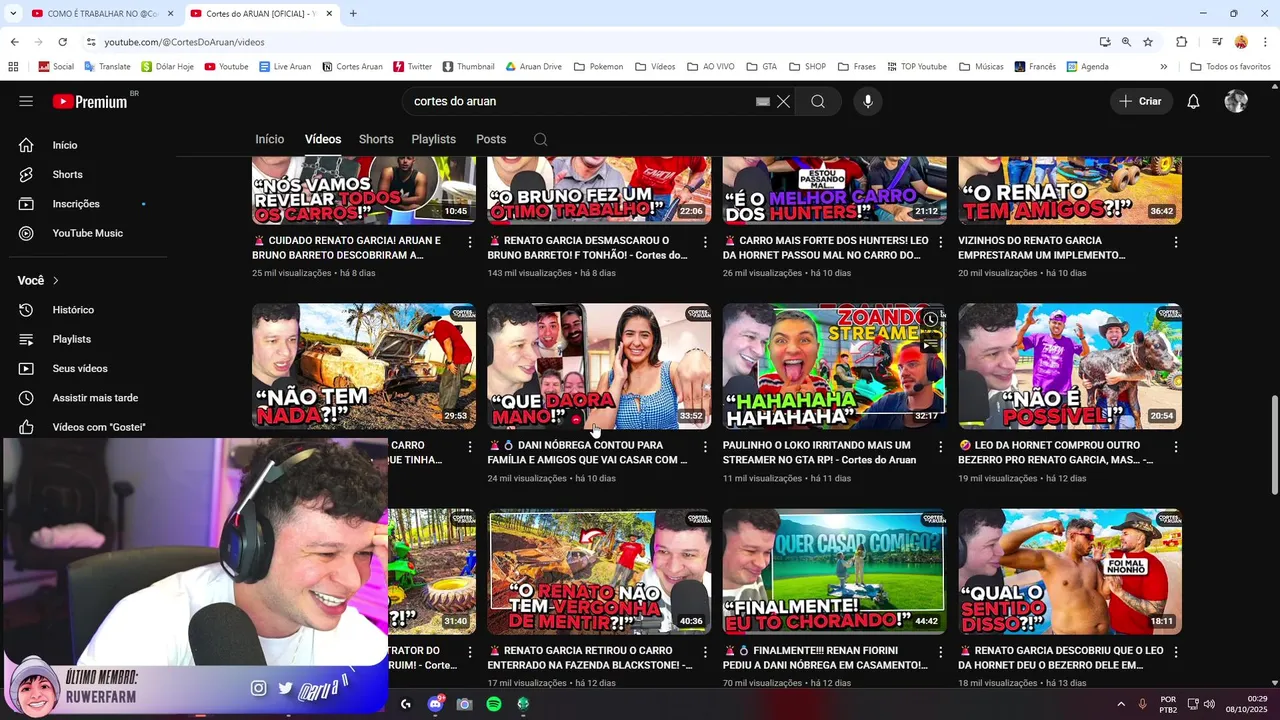Open Chrome zoom indicator icon

pyautogui.click(x=1126, y=42)
